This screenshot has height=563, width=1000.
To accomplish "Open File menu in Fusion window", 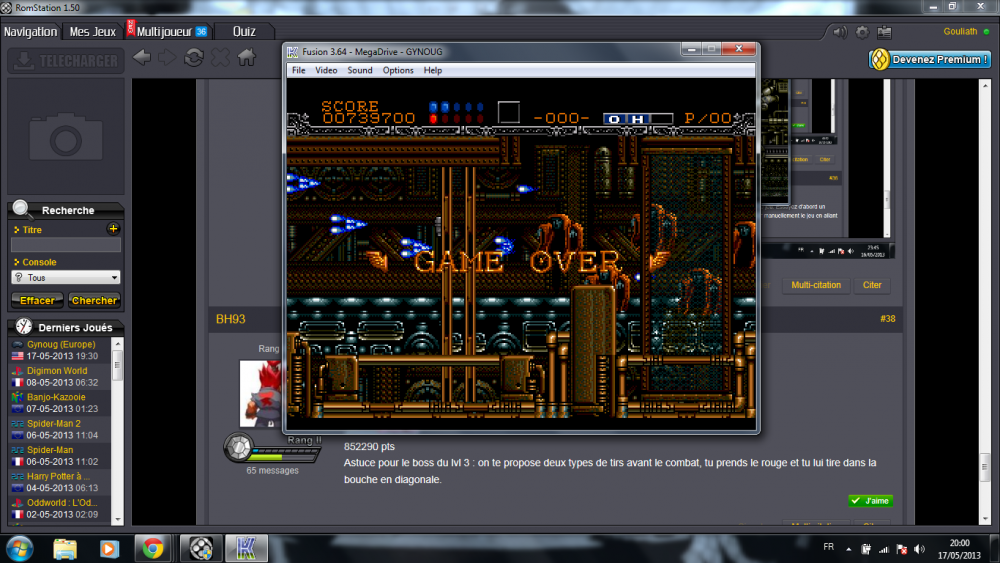I will click(298, 70).
